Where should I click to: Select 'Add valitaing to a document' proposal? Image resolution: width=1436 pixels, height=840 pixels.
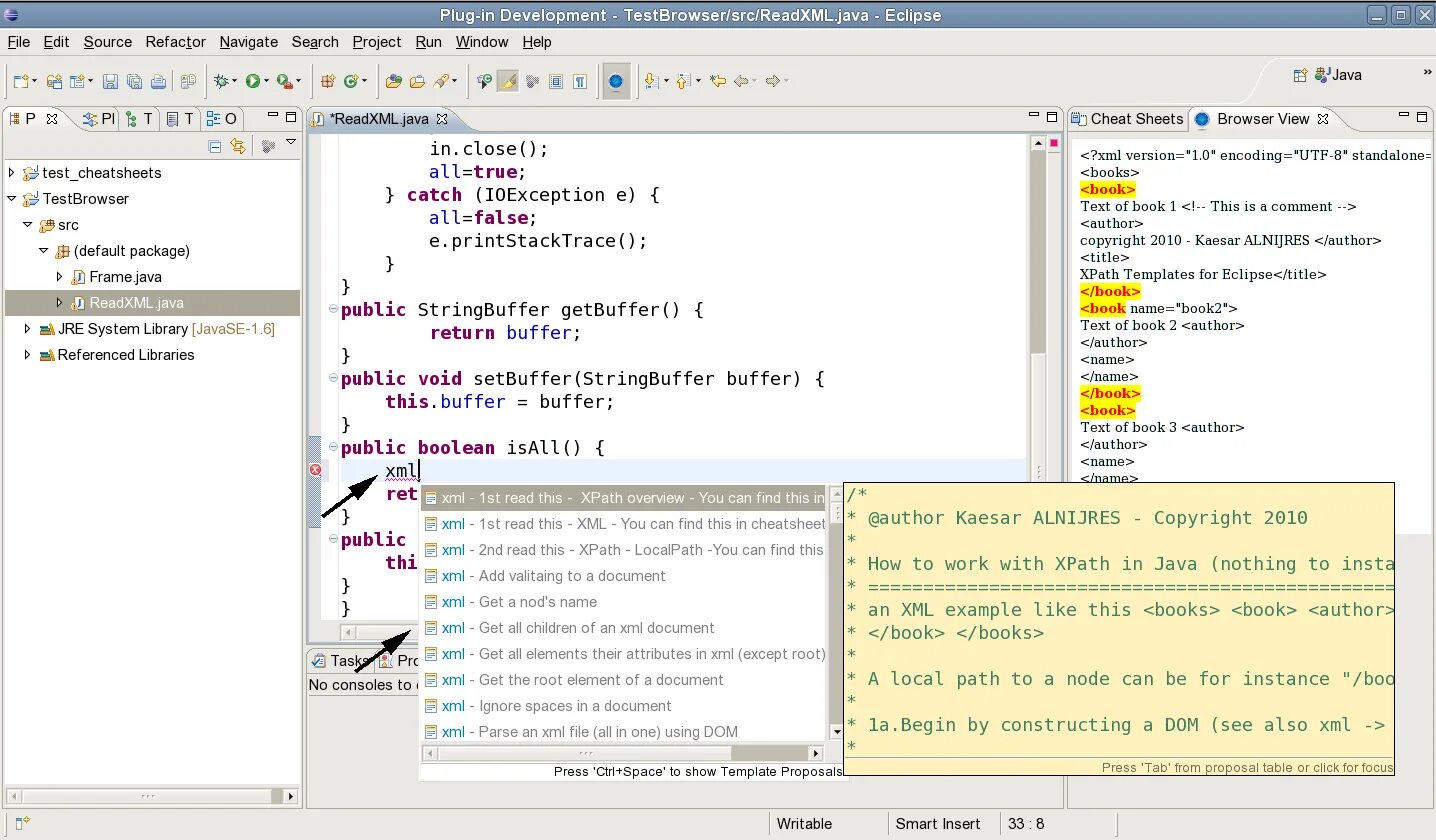click(x=625, y=576)
